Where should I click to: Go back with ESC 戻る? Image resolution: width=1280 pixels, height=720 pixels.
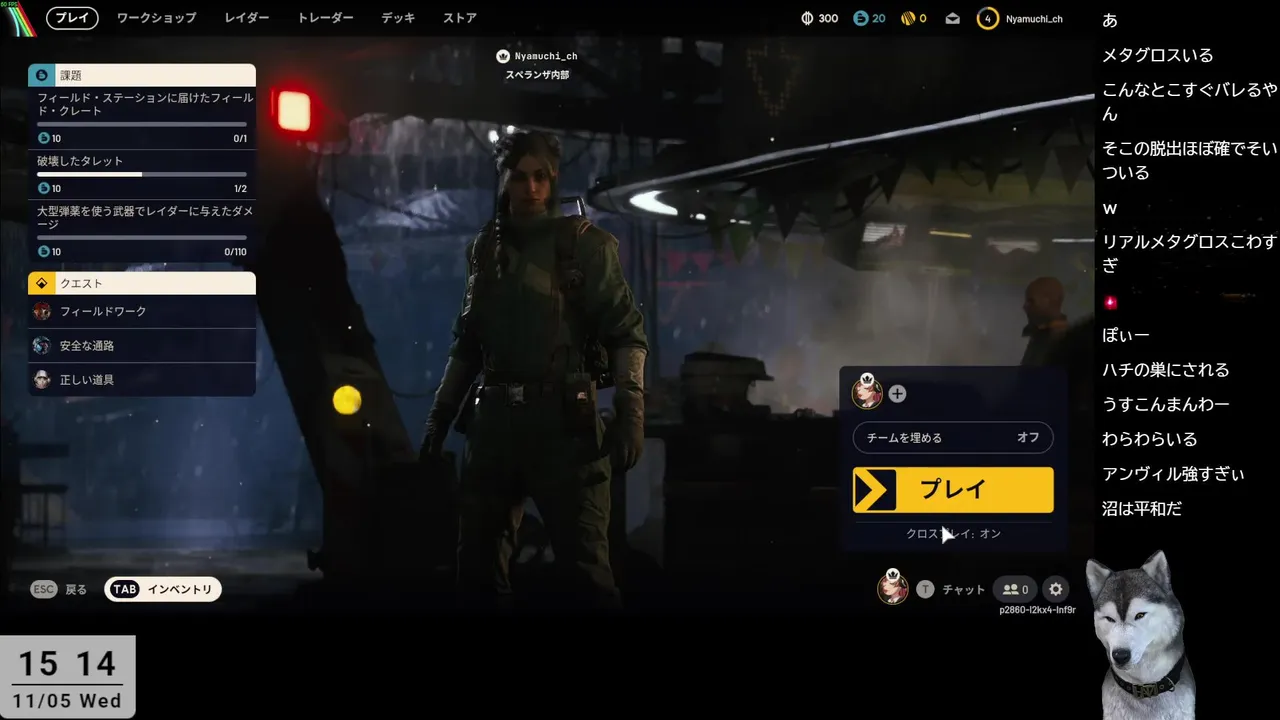click(x=59, y=590)
